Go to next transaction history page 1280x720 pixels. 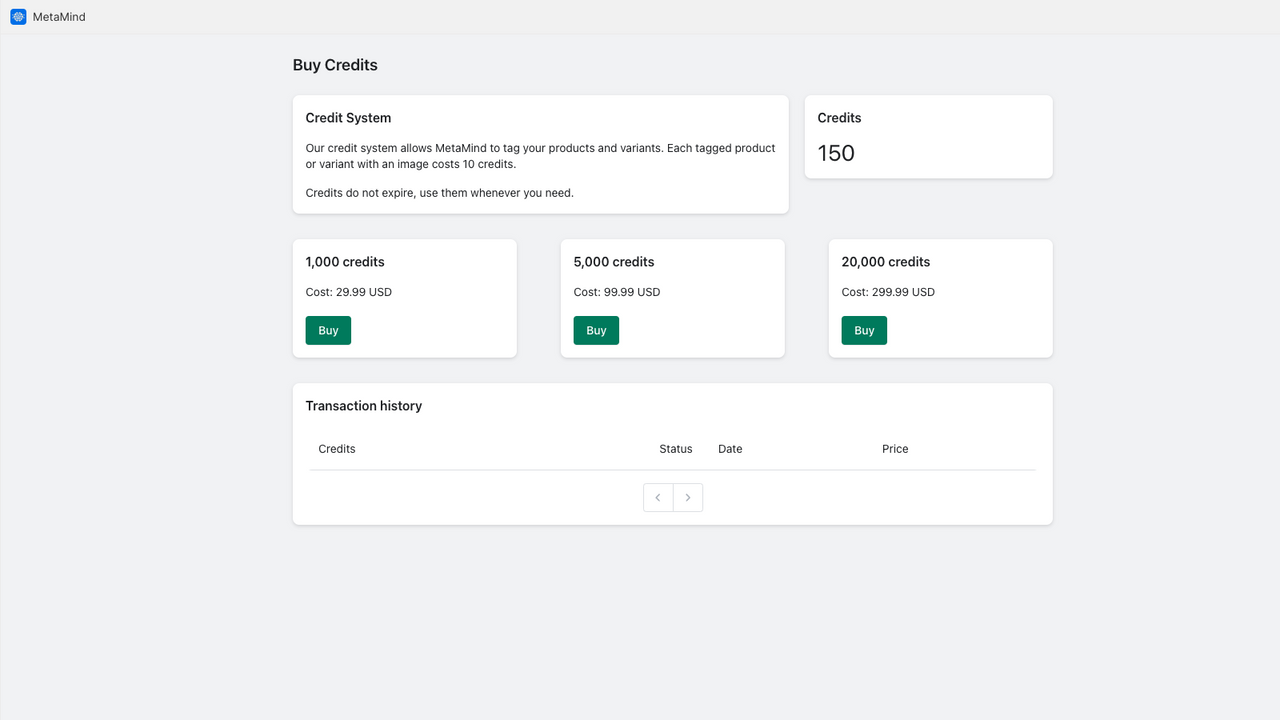pos(687,497)
